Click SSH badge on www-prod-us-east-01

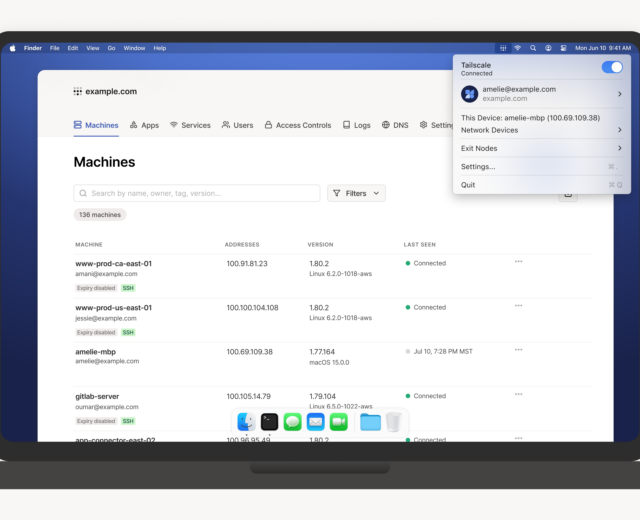pyautogui.click(x=128, y=333)
